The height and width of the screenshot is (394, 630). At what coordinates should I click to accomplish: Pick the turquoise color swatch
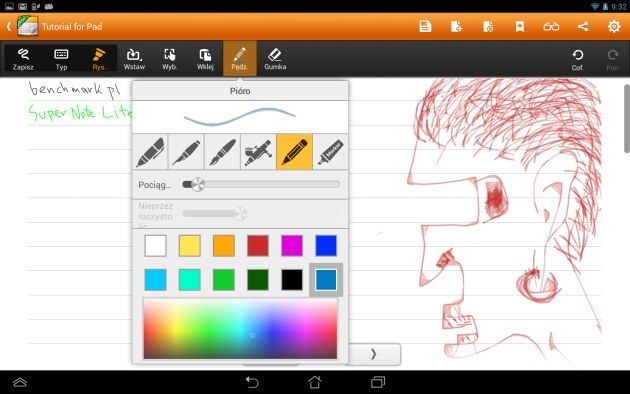point(190,280)
